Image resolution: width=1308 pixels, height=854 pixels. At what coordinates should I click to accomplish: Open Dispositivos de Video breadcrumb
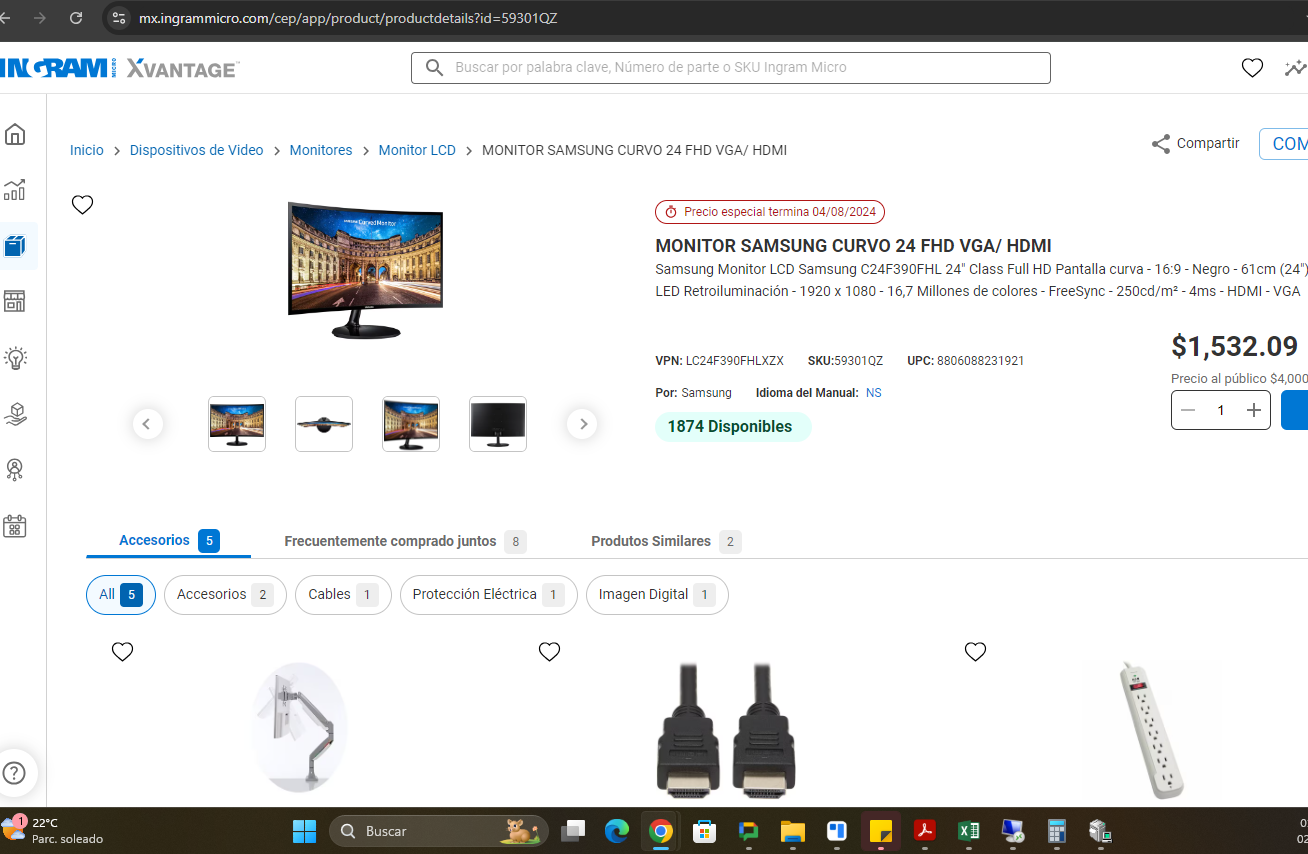(197, 150)
